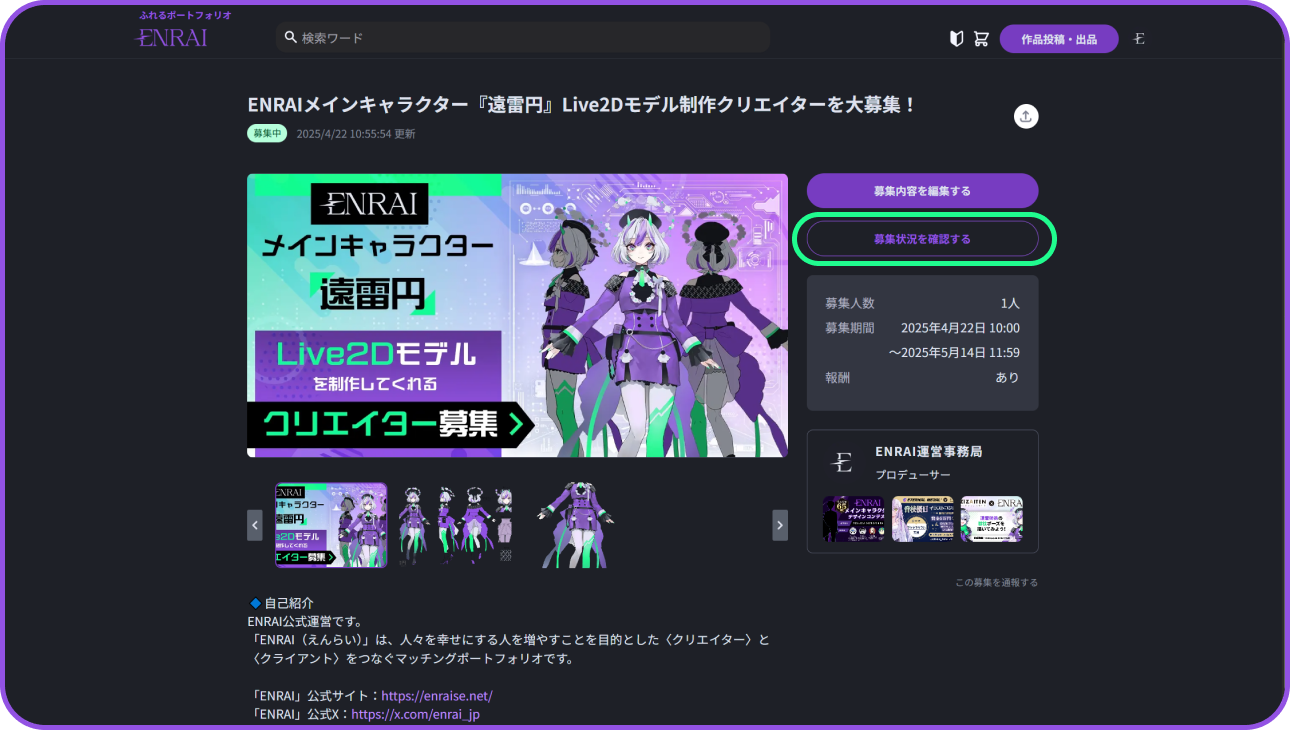This screenshot has height=730, width=1290.
Task: Click the start date 2025年4月22日 10:00
Action: point(960,328)
